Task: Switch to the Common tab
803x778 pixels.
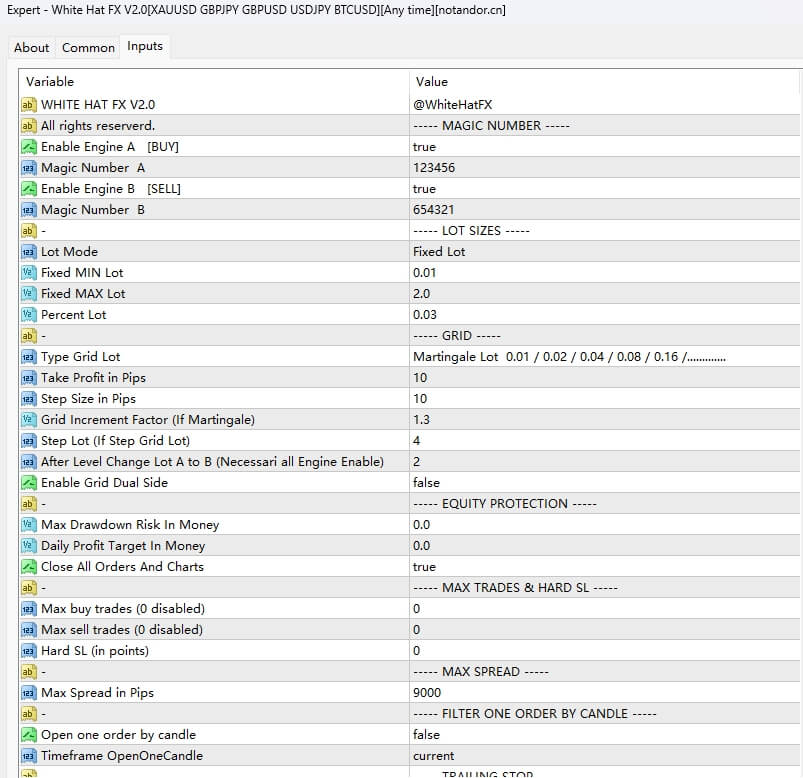Action: (x=88, y=48)
